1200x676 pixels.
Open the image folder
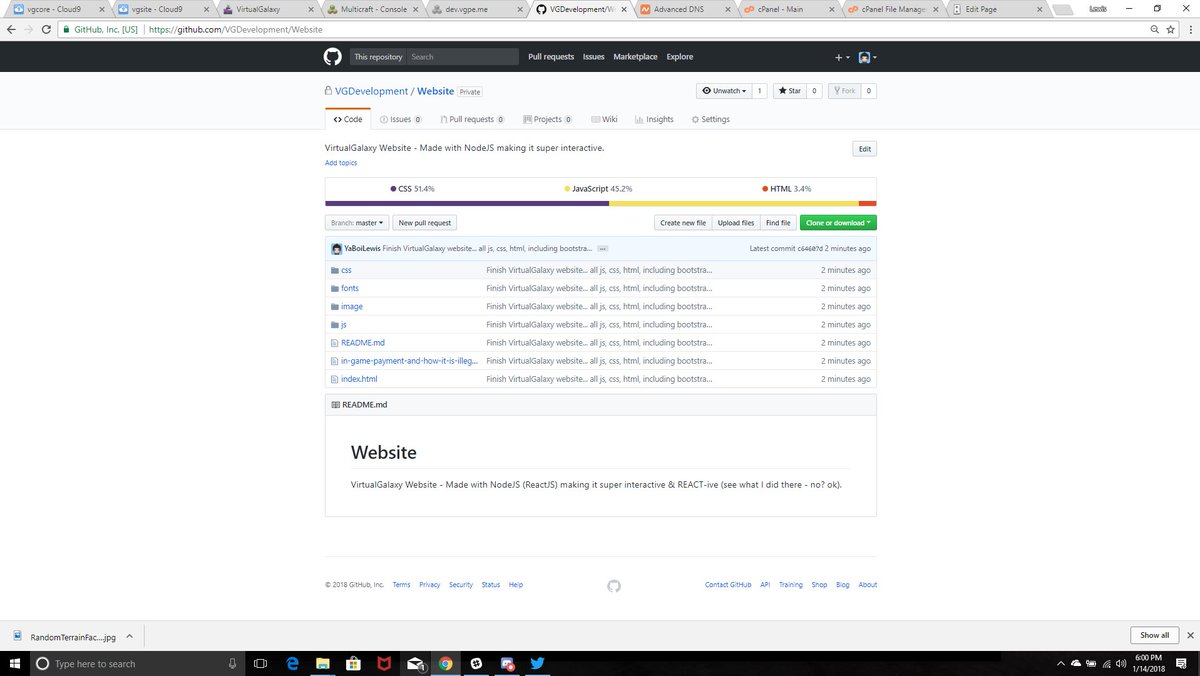(x=352, y=306)
